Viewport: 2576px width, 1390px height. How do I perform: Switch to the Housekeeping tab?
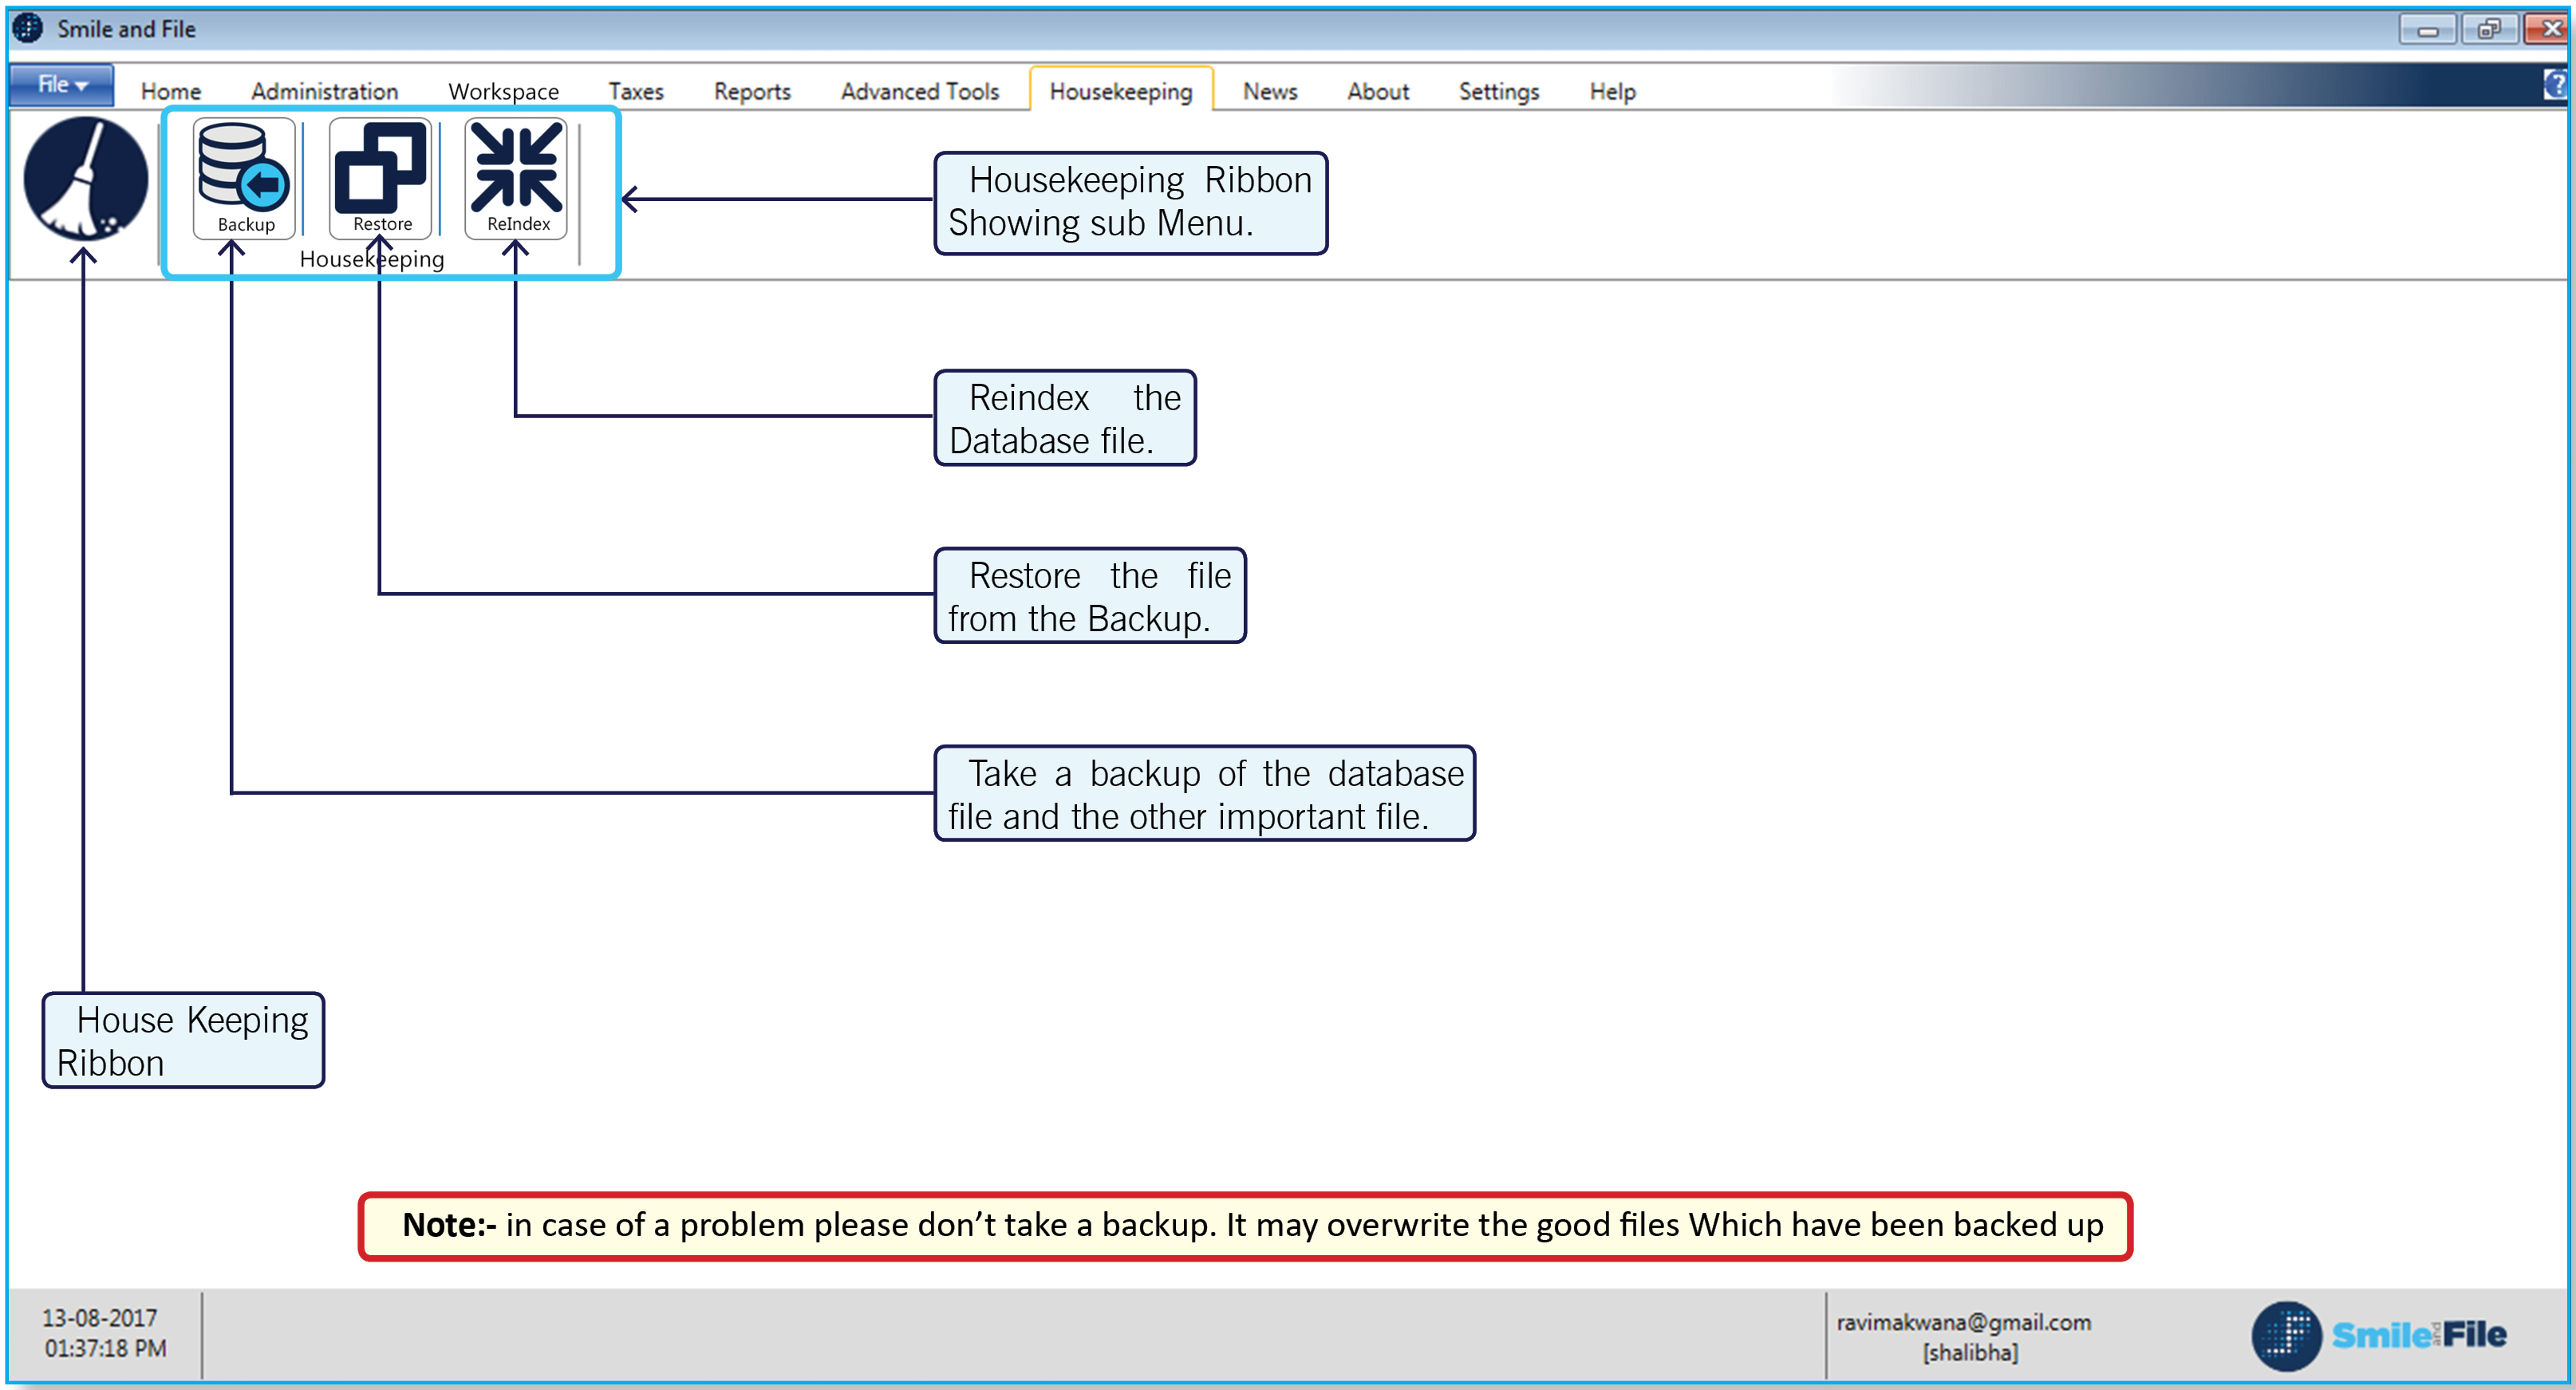pyautogui.click(x=1120, y=90)
